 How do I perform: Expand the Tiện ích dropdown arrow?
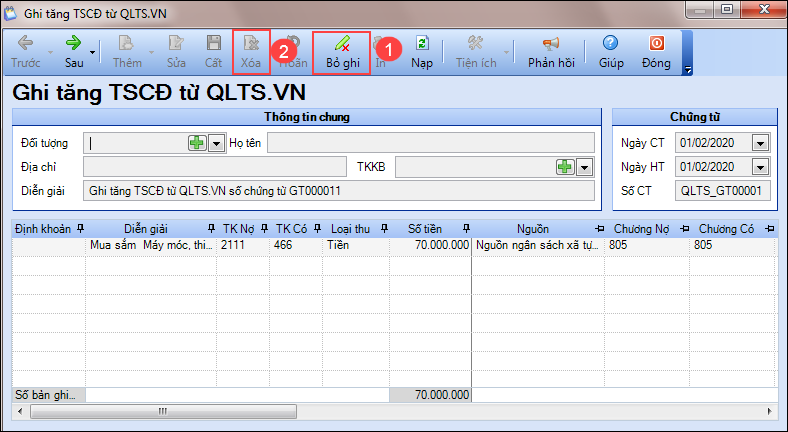506,52
